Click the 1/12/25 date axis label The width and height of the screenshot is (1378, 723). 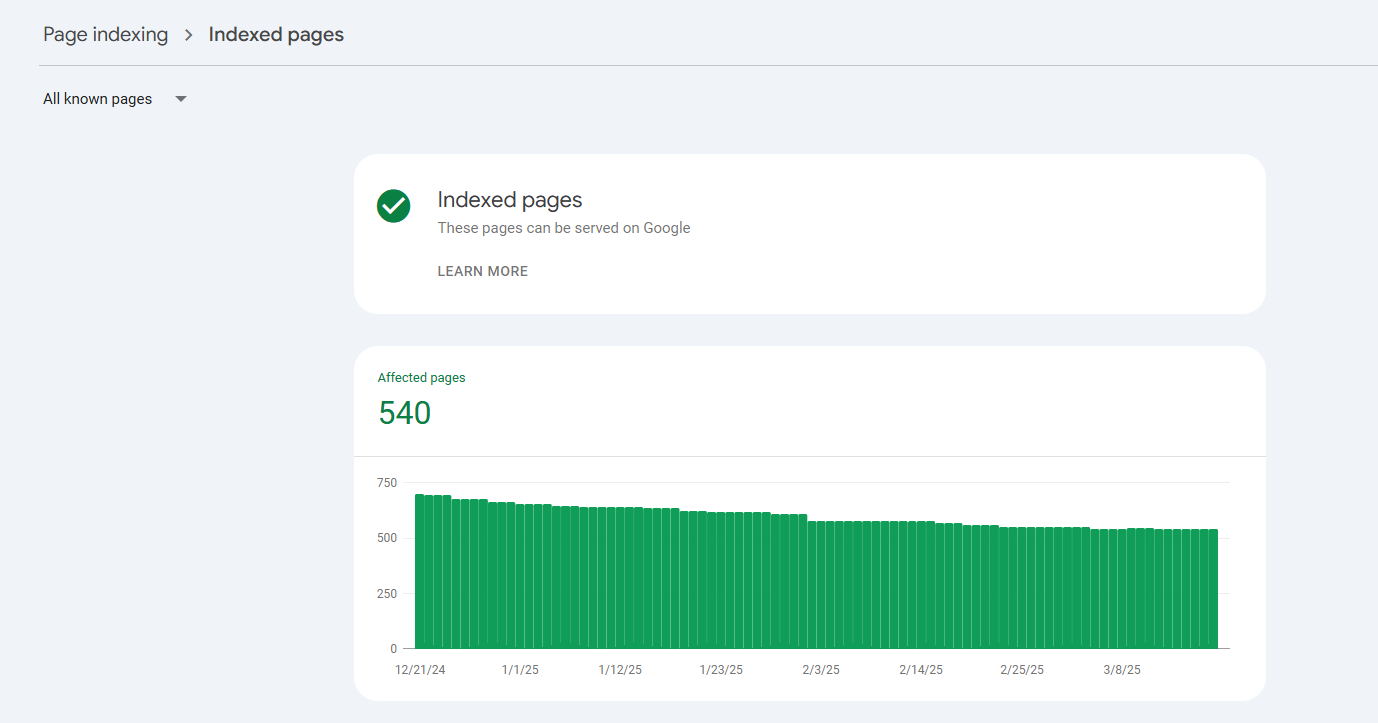pos(620,670)
